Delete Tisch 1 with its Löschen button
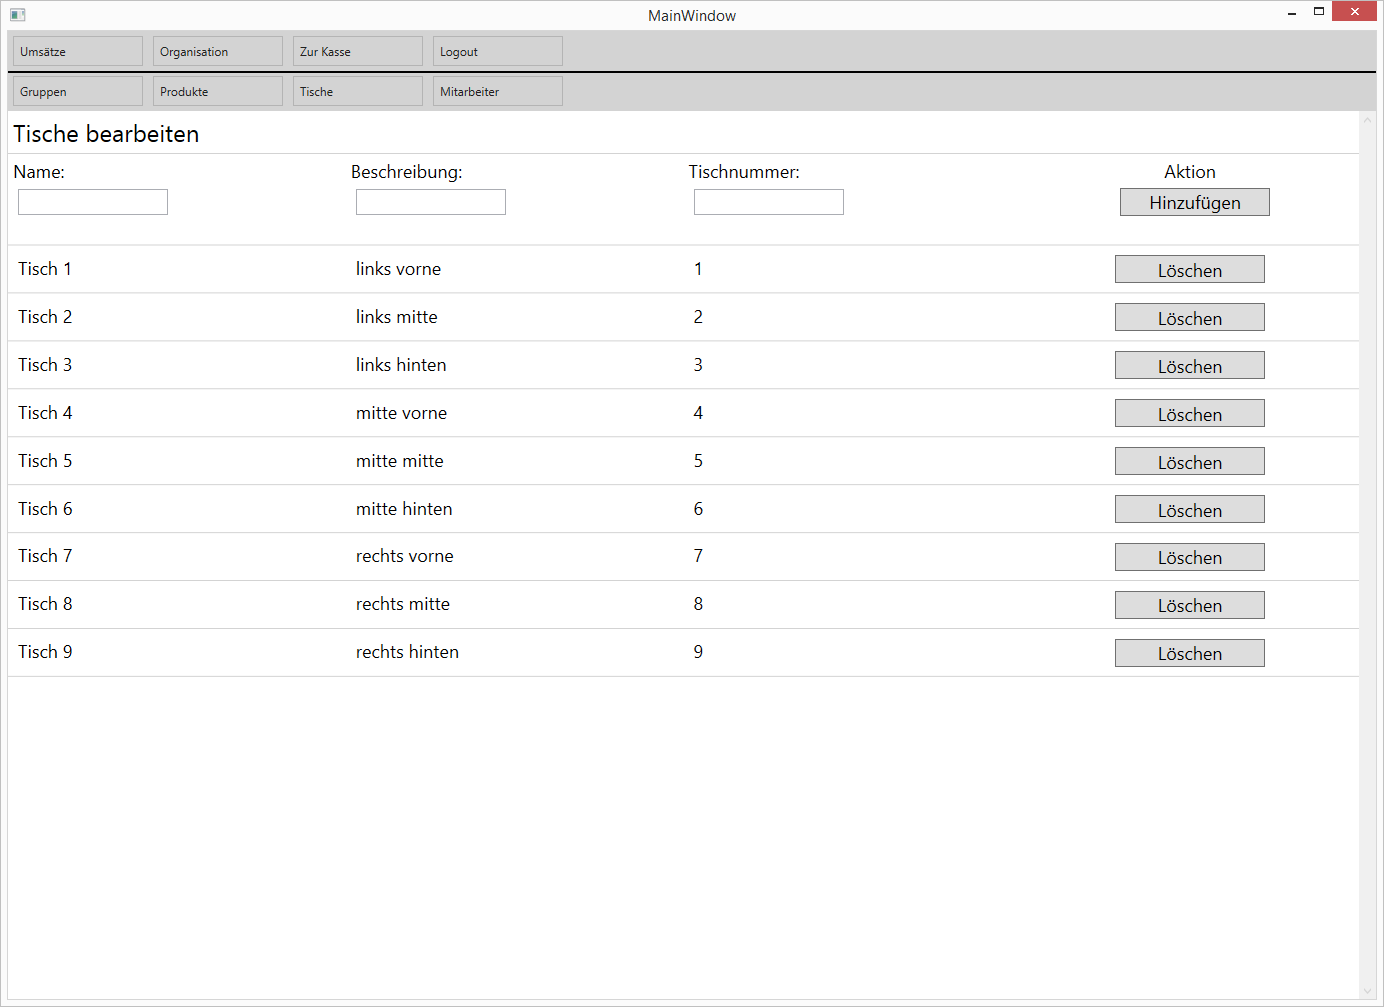Viewport: 1384px width, 1007px height. coord(1189,270)
